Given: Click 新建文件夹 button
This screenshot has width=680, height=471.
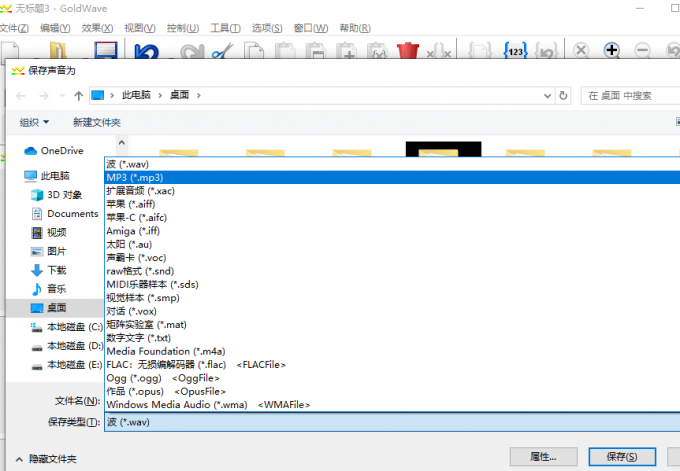Looking at the screenshot, I should coord(97,122).
